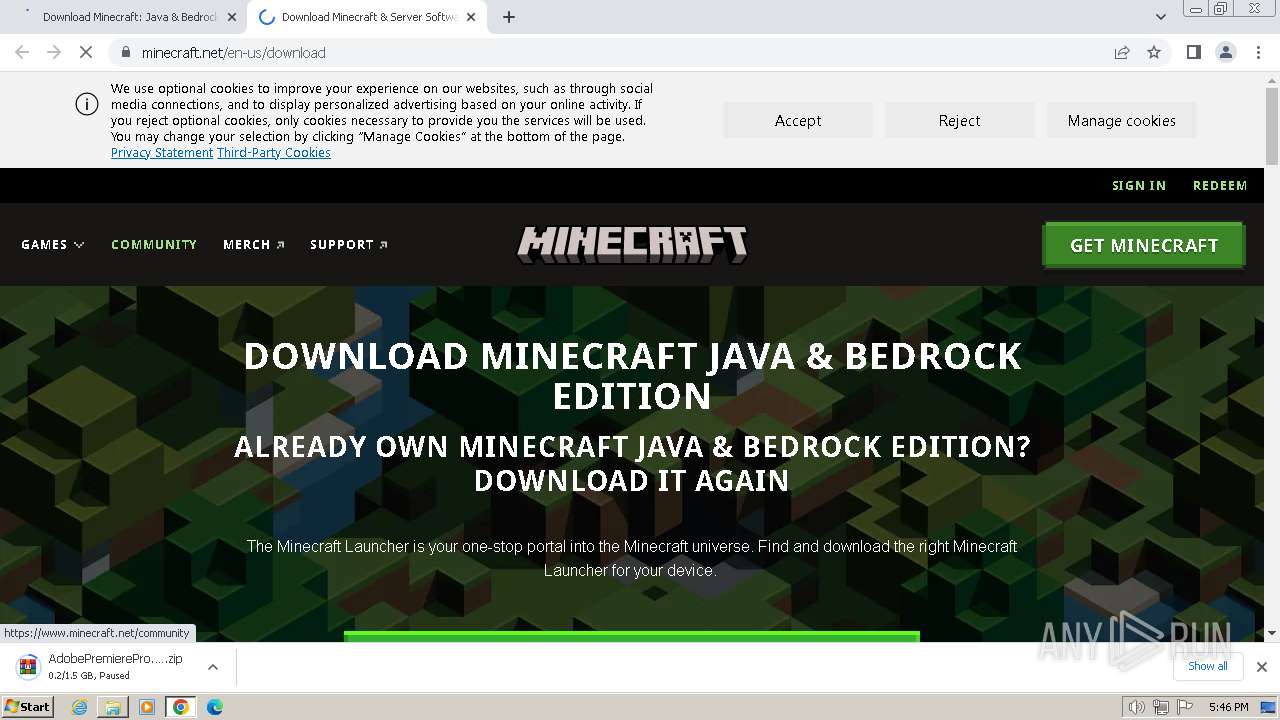Image resolution: width=1280 pixels, height=720 pixels.
Task: Share this page icon
Action: 1122,52
